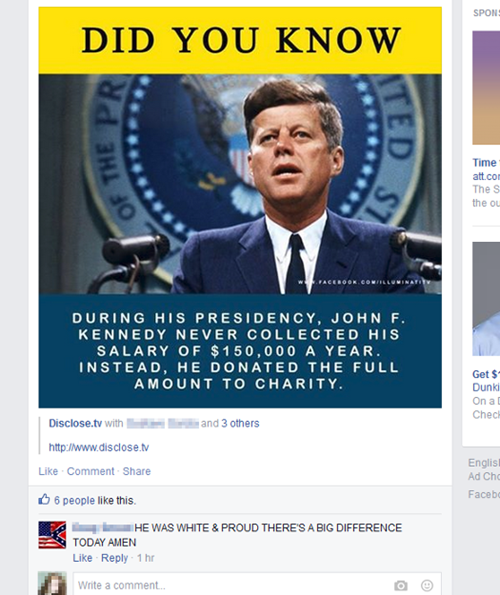Reply to the commenter's comment

[114, 558]
